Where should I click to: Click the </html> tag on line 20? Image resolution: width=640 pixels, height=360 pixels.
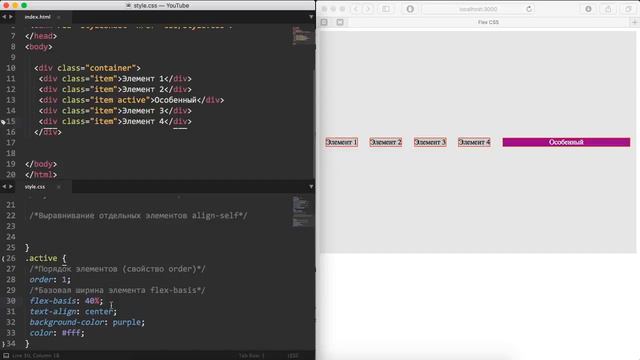41,175
